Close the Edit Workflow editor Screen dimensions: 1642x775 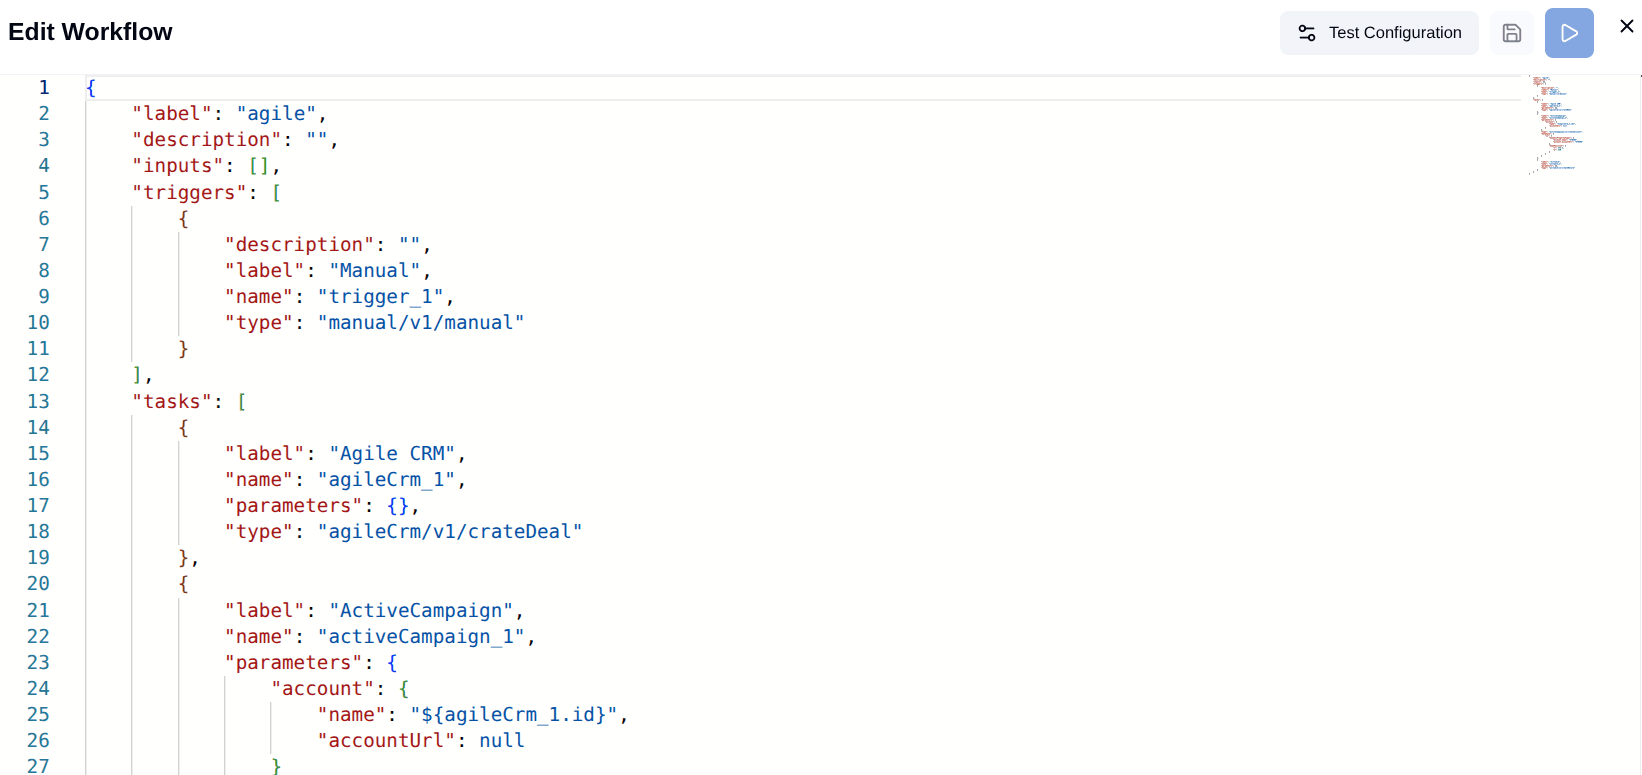point(1626,26)
